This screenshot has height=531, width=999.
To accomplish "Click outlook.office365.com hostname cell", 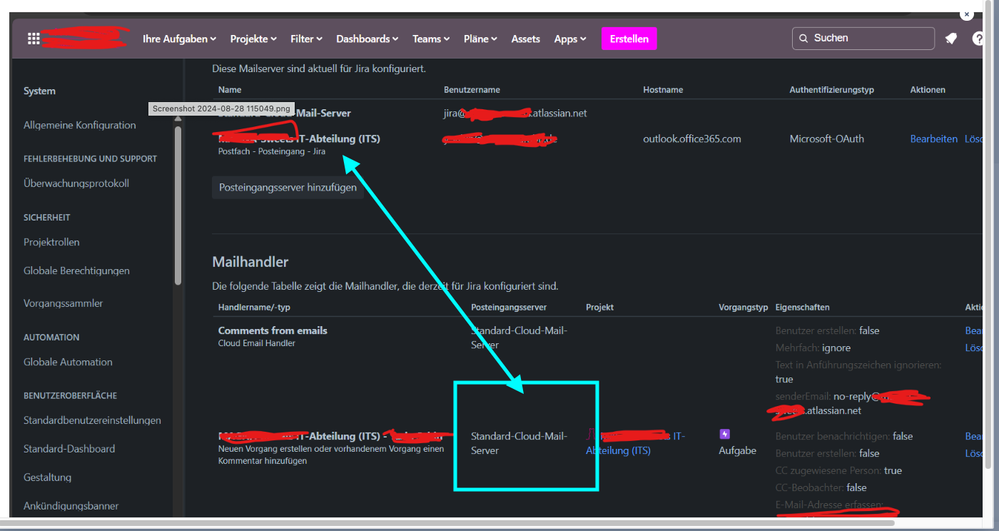I will click(692, 138).
